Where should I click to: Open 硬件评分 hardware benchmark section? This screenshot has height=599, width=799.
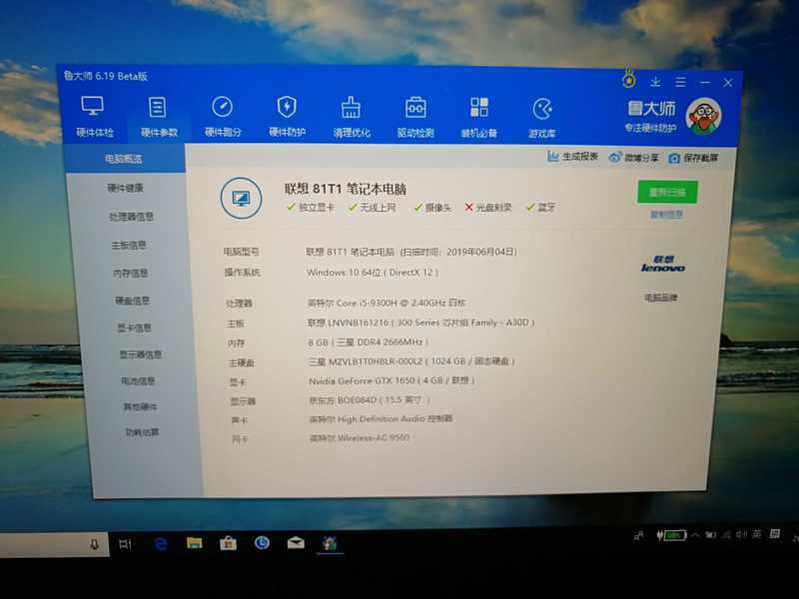pyautogui.click(x=223, y=118)
